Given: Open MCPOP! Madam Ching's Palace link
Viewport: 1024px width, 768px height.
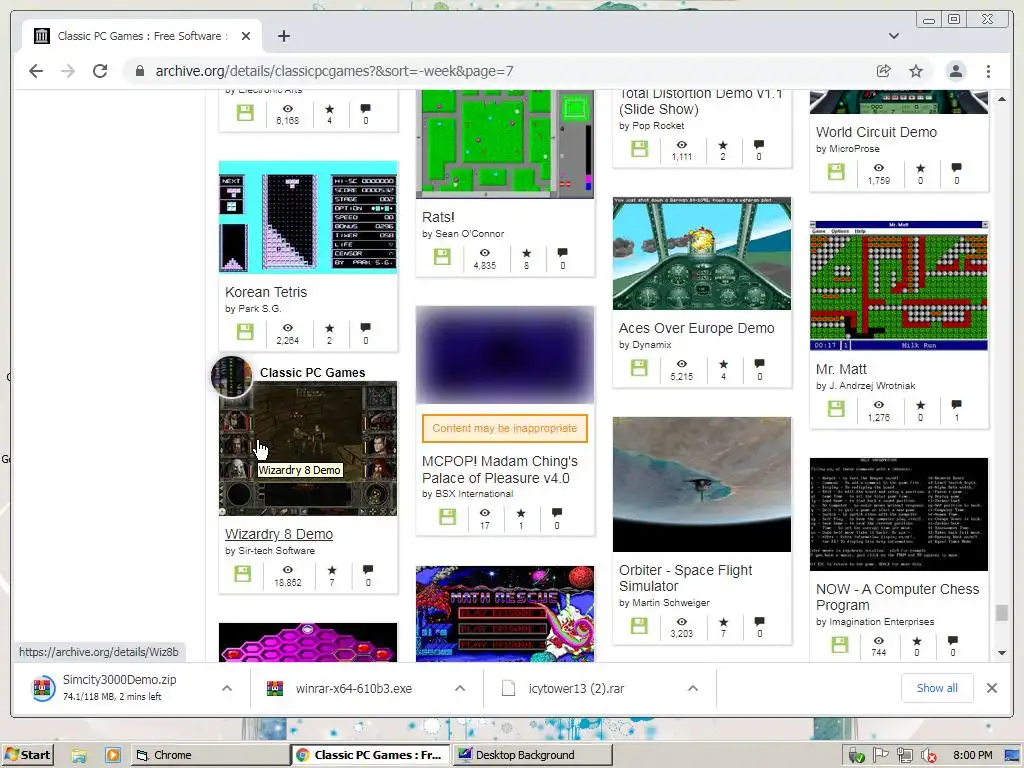Looking at the screenshot, I should click(500, 470).
